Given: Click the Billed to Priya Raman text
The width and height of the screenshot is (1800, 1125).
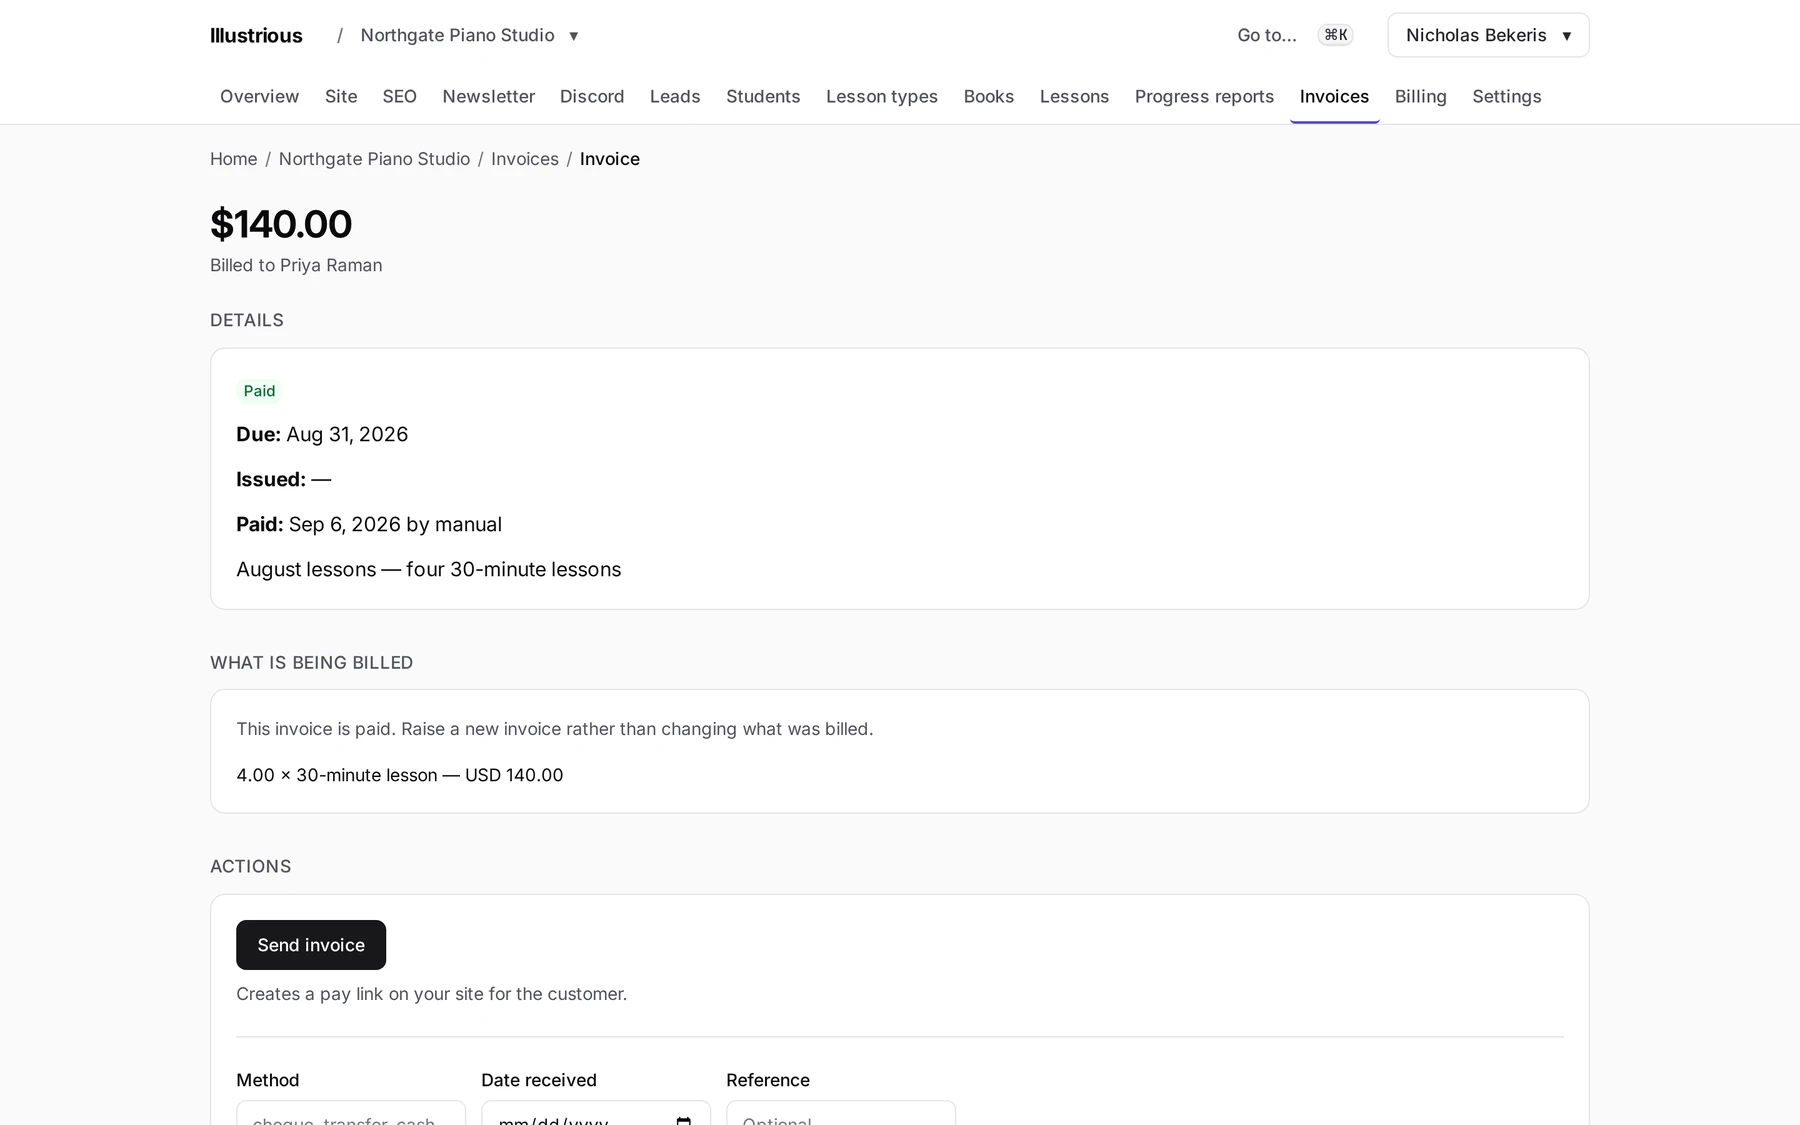Looking at the screenshot, I should [x=296, y=265].
